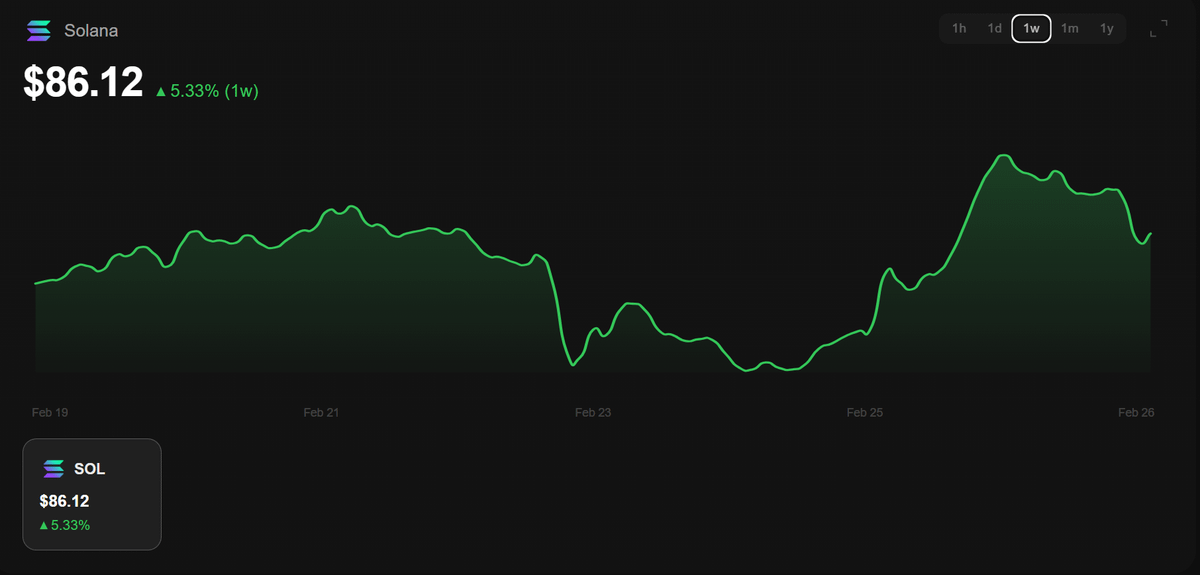Click the SOL logo in asset card
This screenshot has width=1200, height=575.
pos(53,469)
